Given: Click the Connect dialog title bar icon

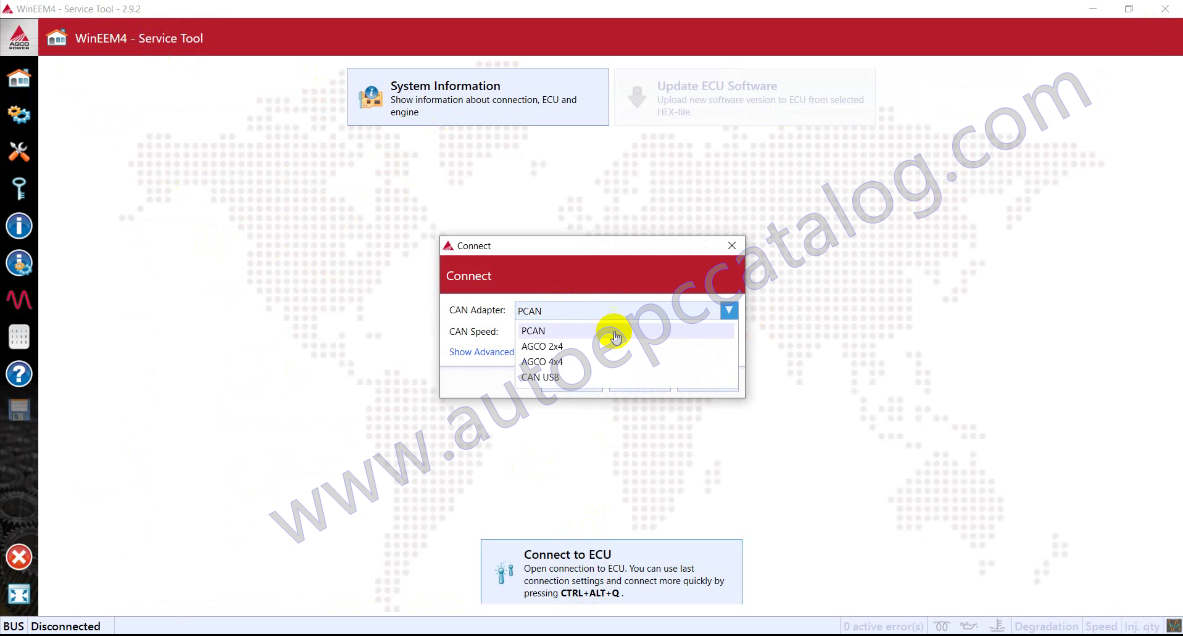Looking at the screenshot, I should pyautogui.click(x=448, y=245).
